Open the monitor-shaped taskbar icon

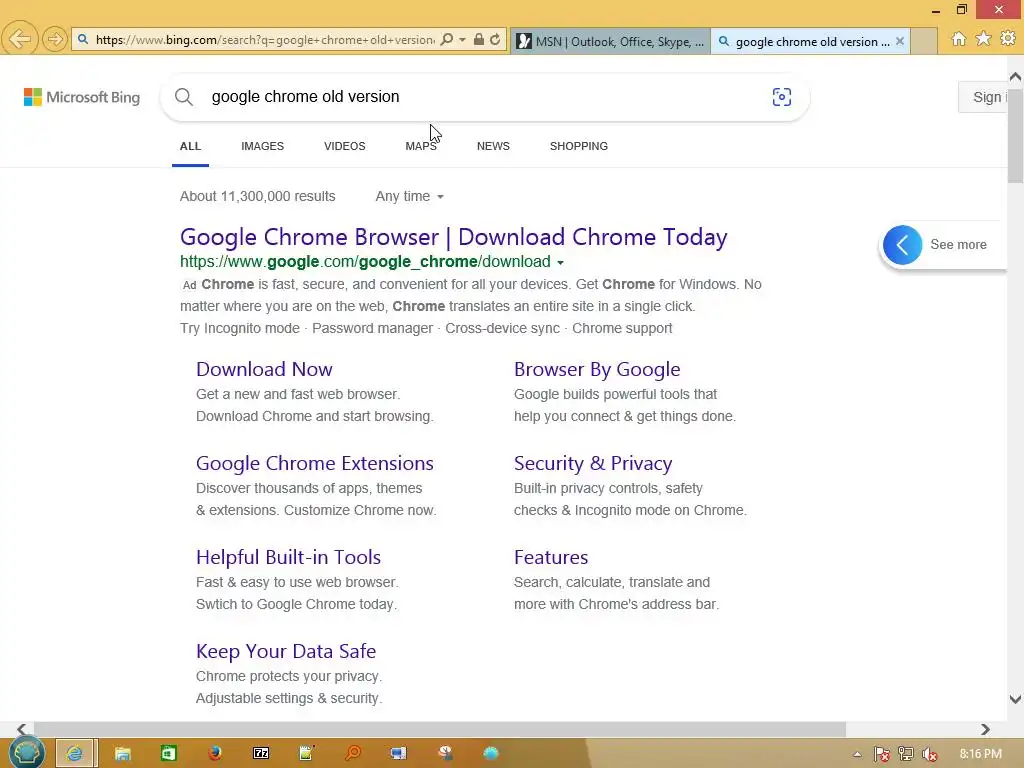coord(398,754)
